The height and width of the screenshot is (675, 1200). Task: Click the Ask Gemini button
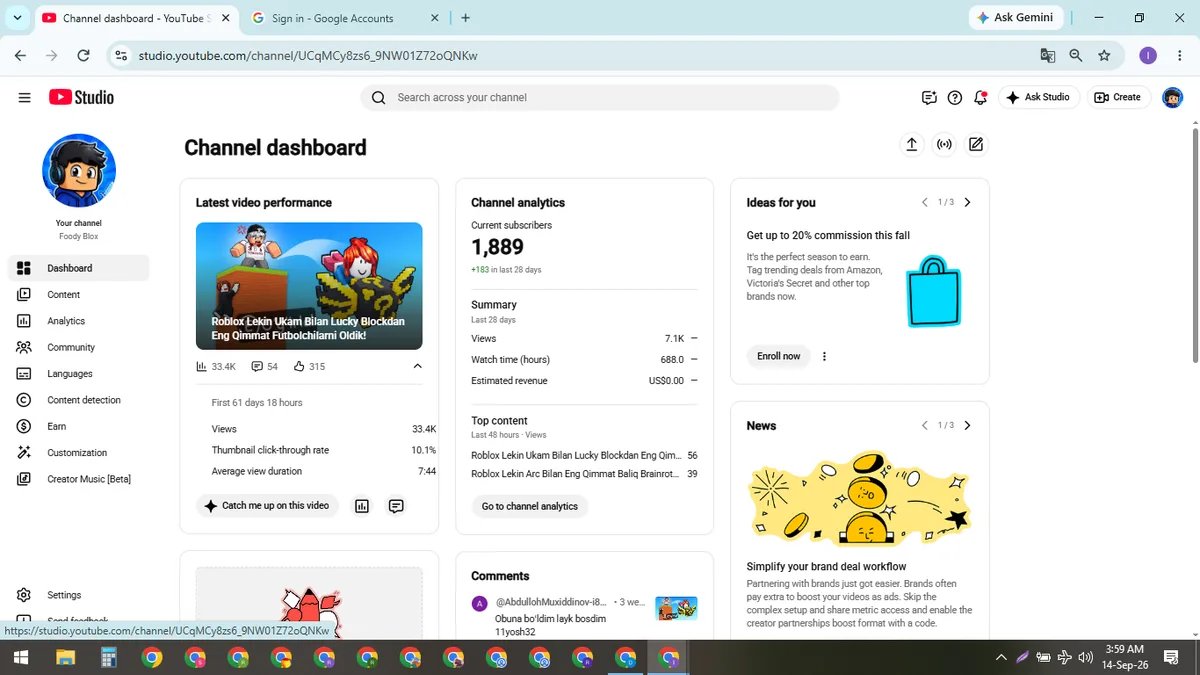click(1015, 17)
